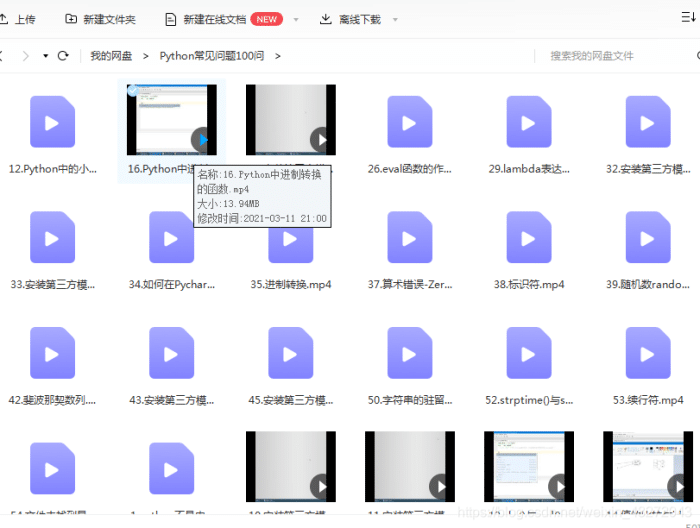Click the file name 38.标识符.mp4

(529, 285)
